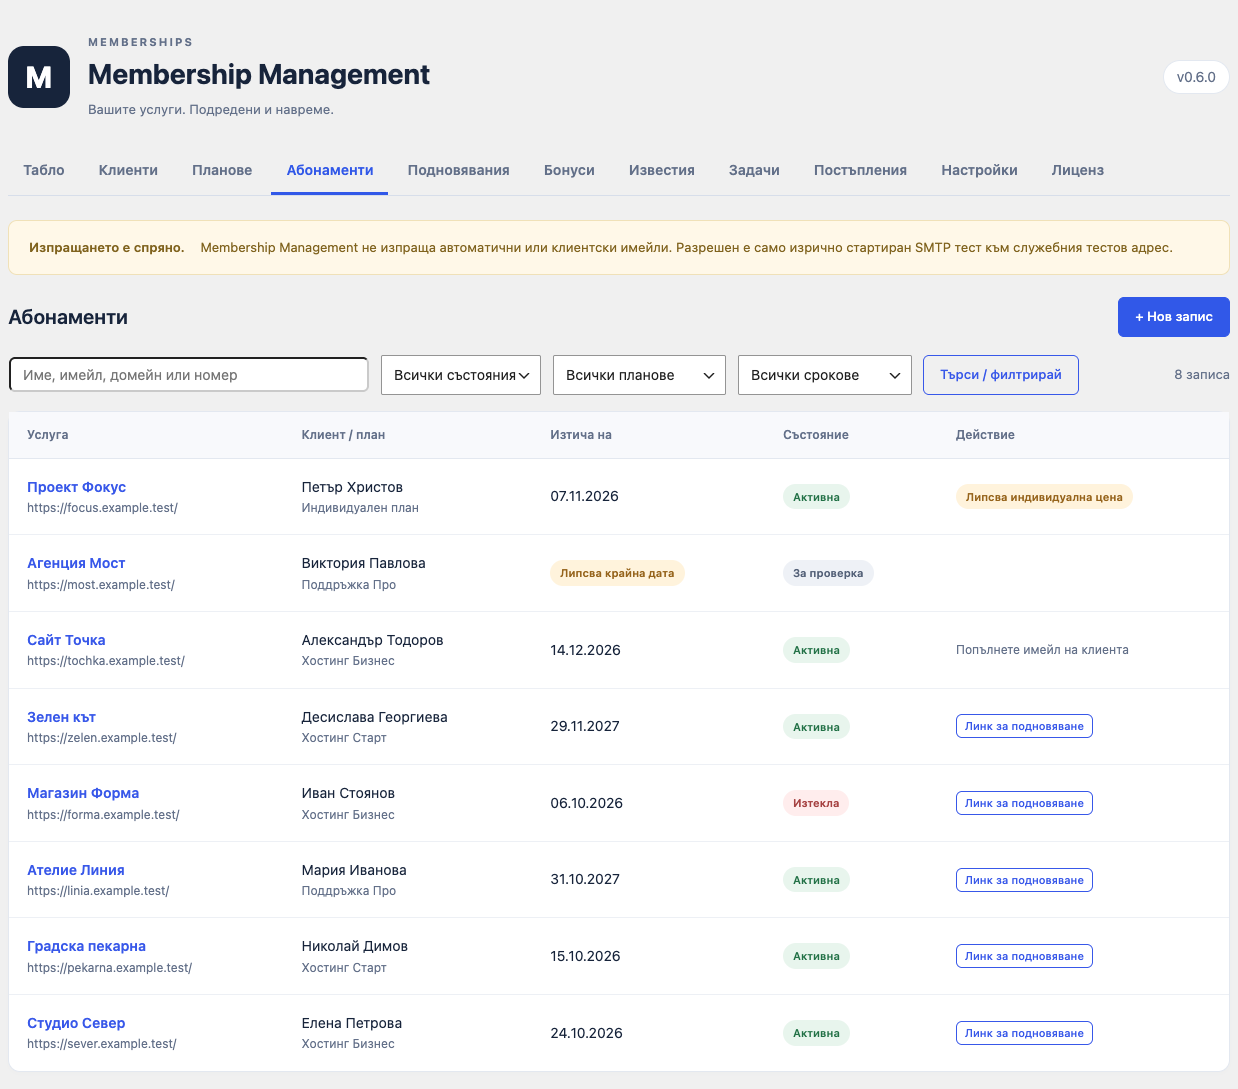Click client name Петър Христов
The height and width of the screenshot is (1089, 1238).
(x=352, y=487)
